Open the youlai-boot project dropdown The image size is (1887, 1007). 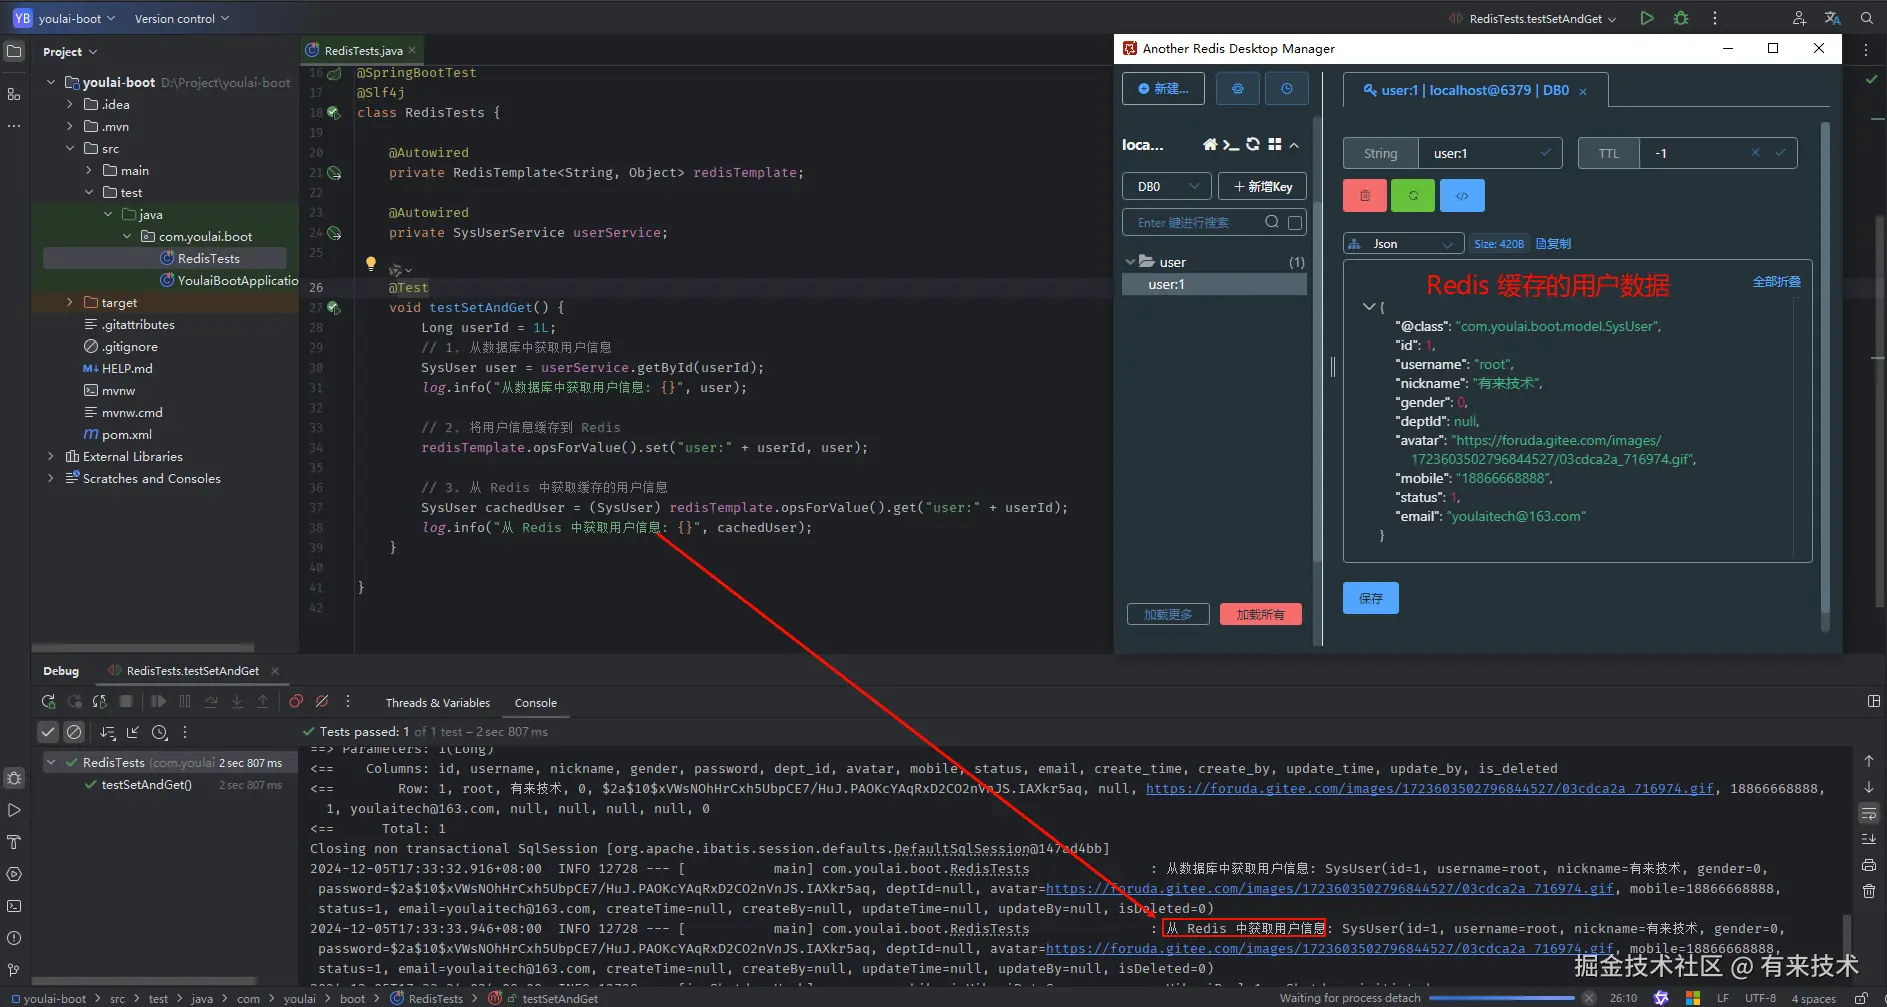65,18
